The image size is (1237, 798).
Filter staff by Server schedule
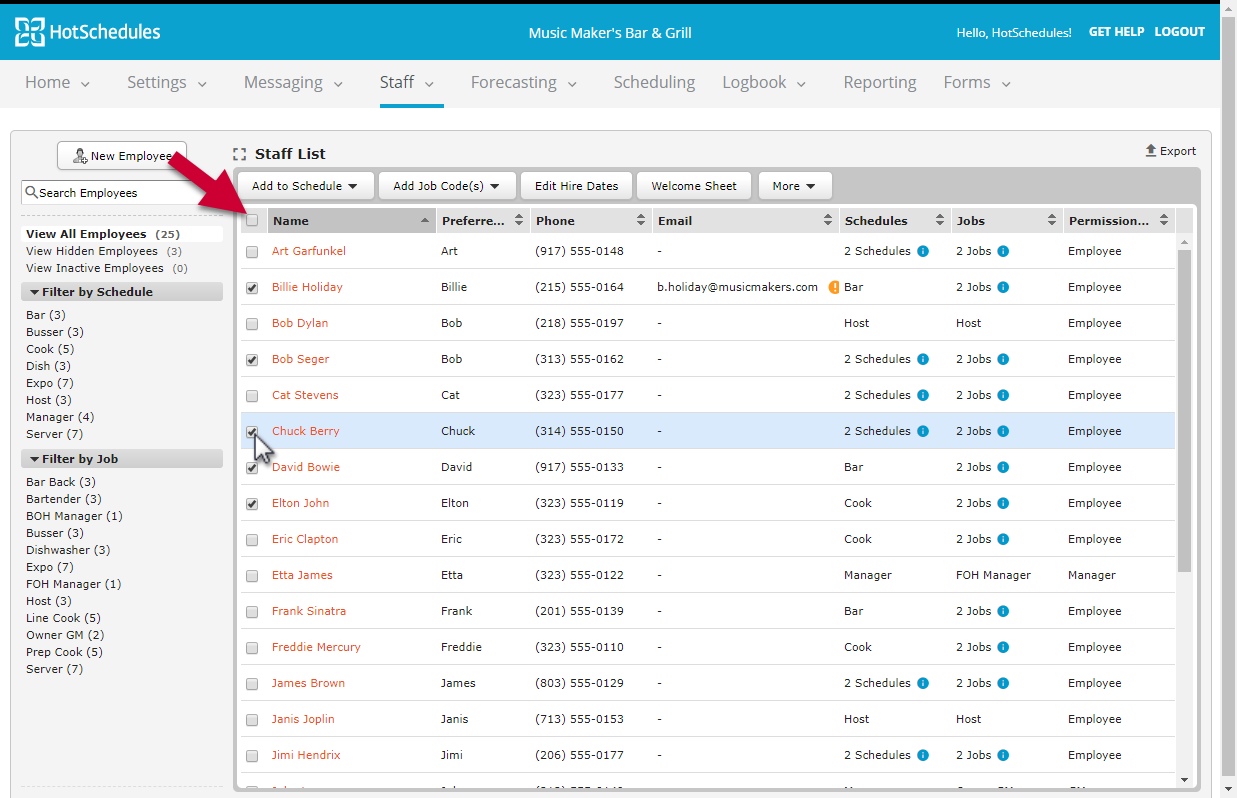point(54,434)
